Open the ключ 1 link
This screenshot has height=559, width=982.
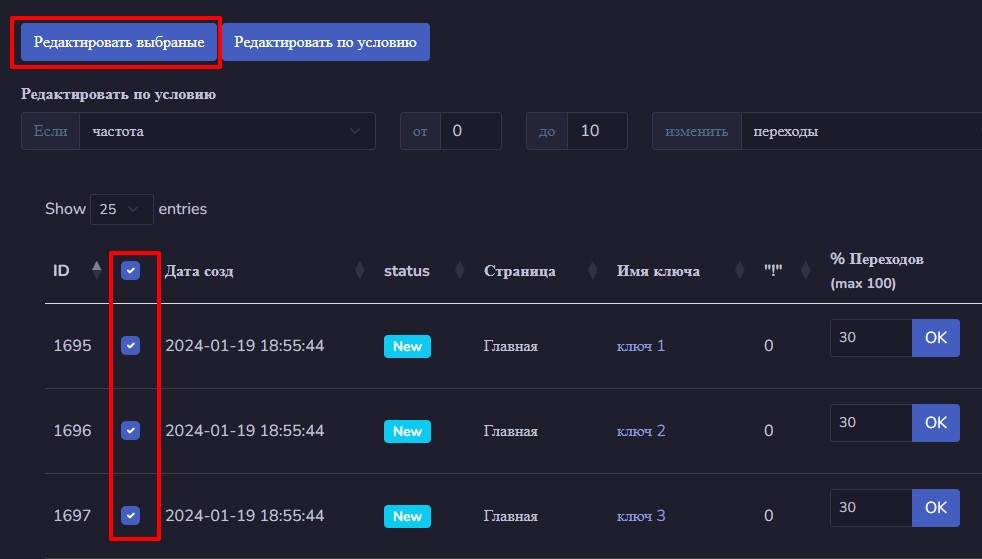point(641,346)
